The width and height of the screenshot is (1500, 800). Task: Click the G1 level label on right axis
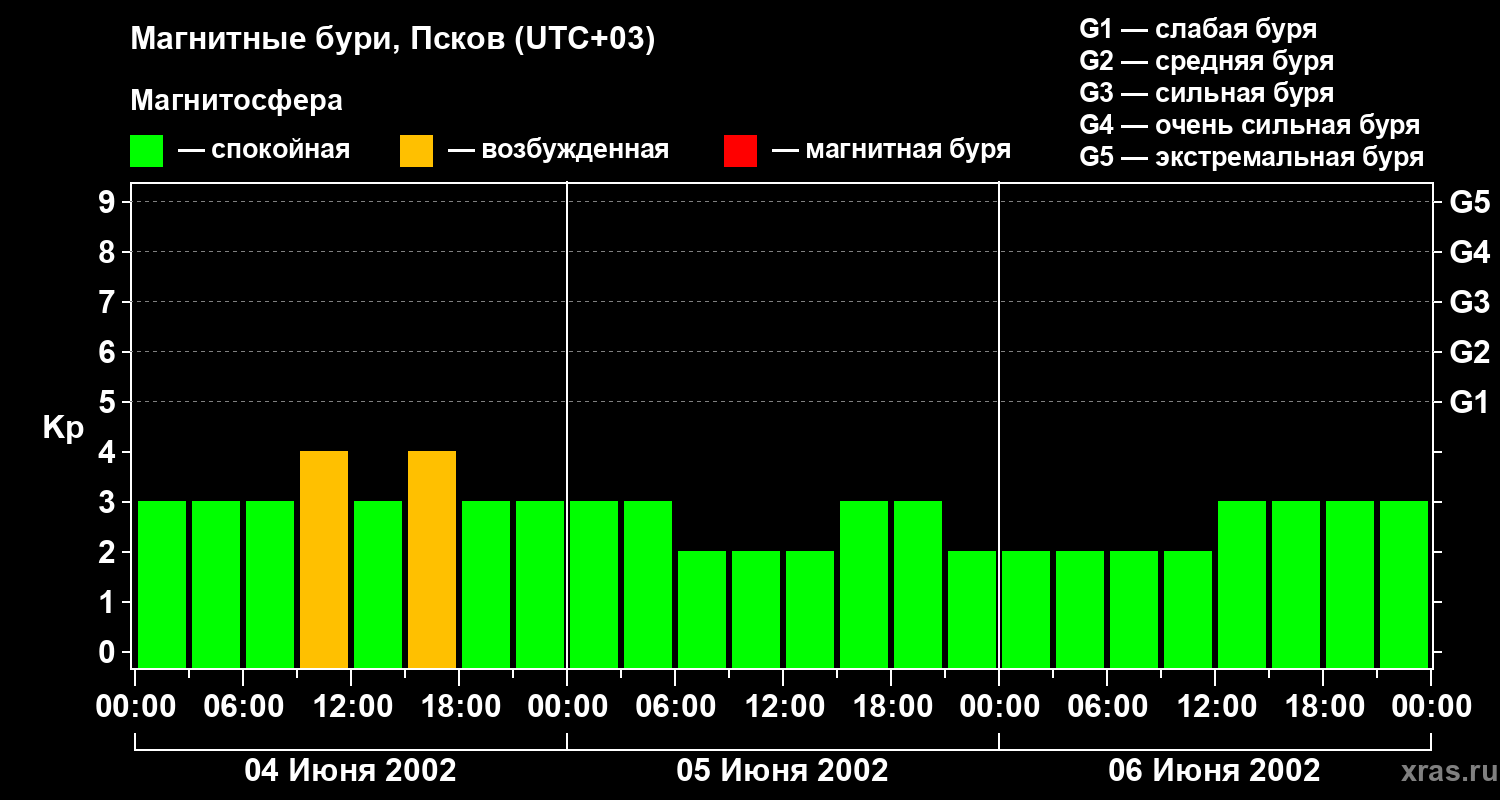click(x=1469, y=403)
